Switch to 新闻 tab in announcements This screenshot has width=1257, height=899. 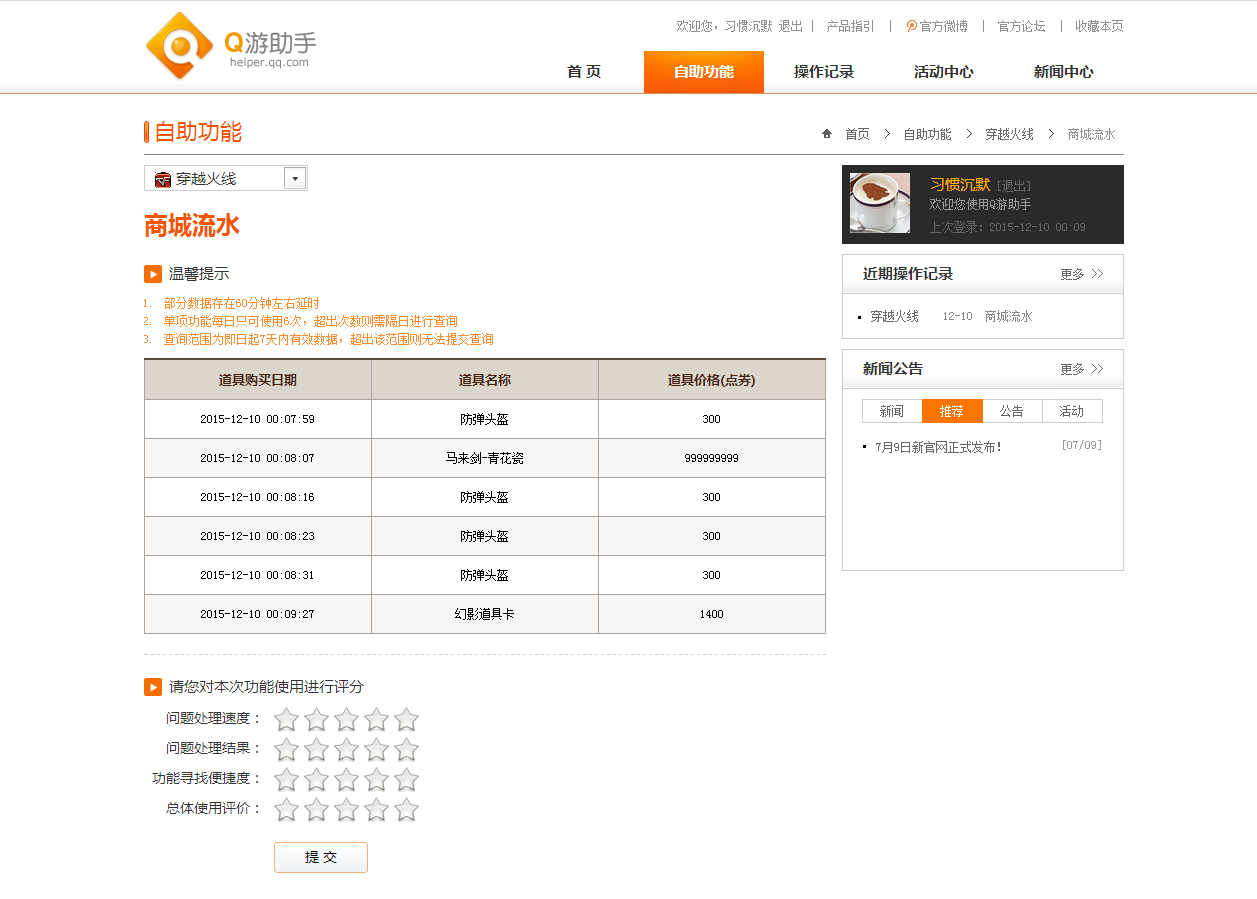point(892,411)
